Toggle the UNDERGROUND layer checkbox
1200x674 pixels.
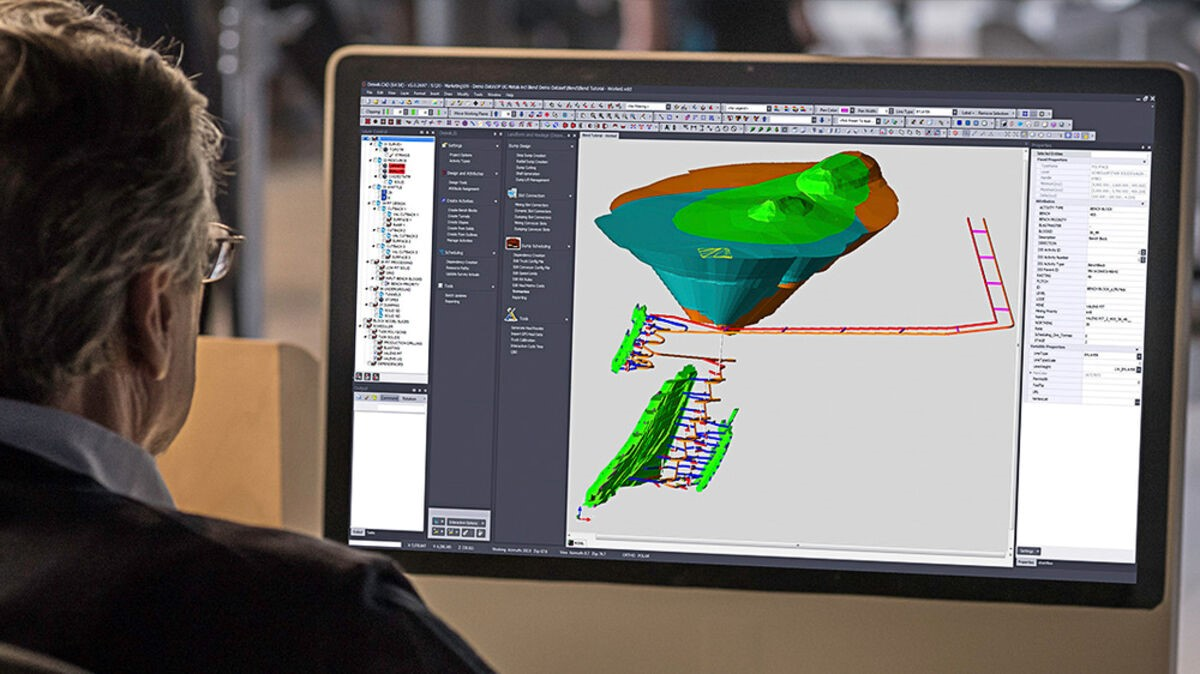pyautogui.click(x=371, y=291)
